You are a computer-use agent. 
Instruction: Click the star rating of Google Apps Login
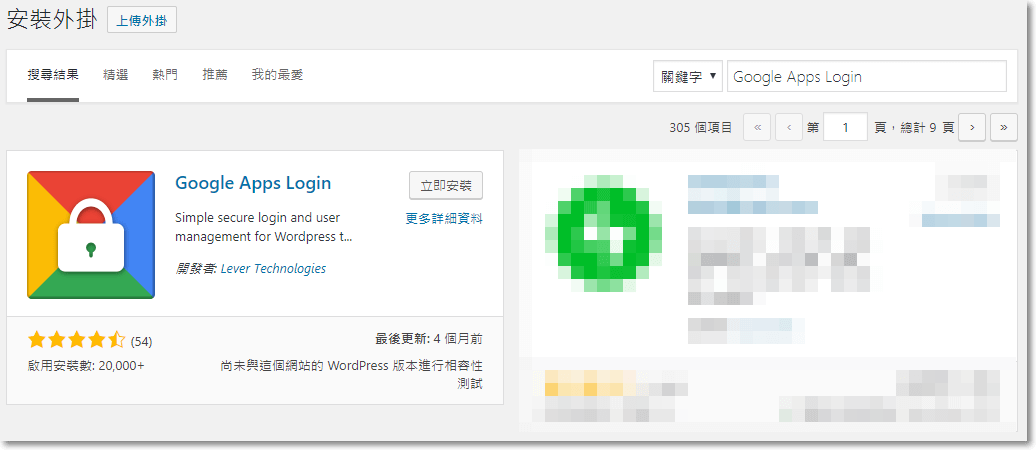tap(77, 341)
